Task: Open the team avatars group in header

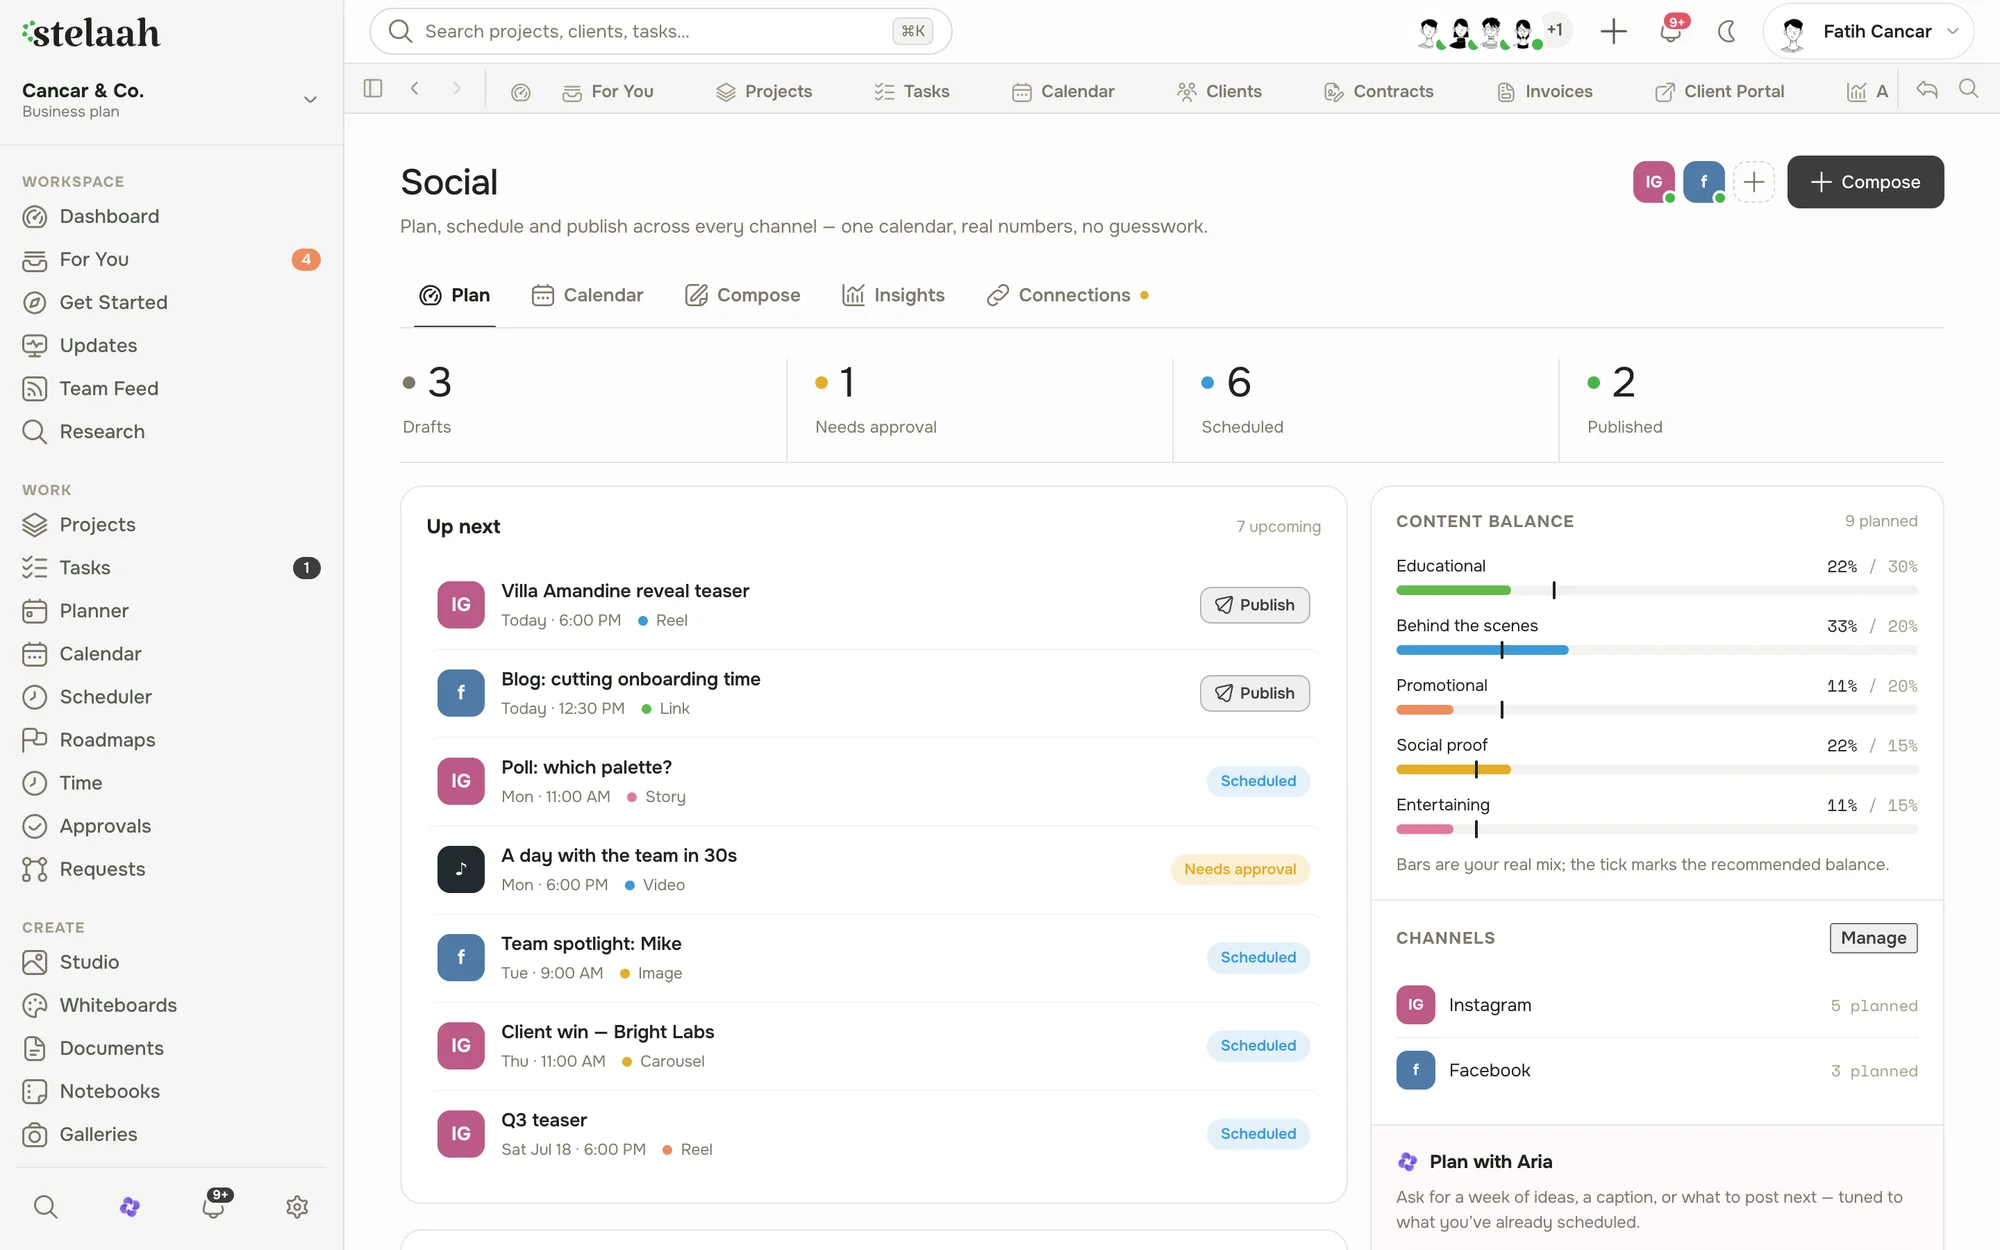Action: tap(1492, 32)
